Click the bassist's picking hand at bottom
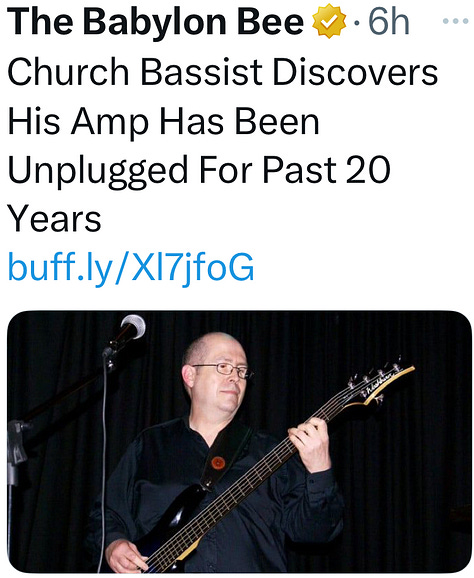Screen dimensions: 474x578 [x=127, y=557]
